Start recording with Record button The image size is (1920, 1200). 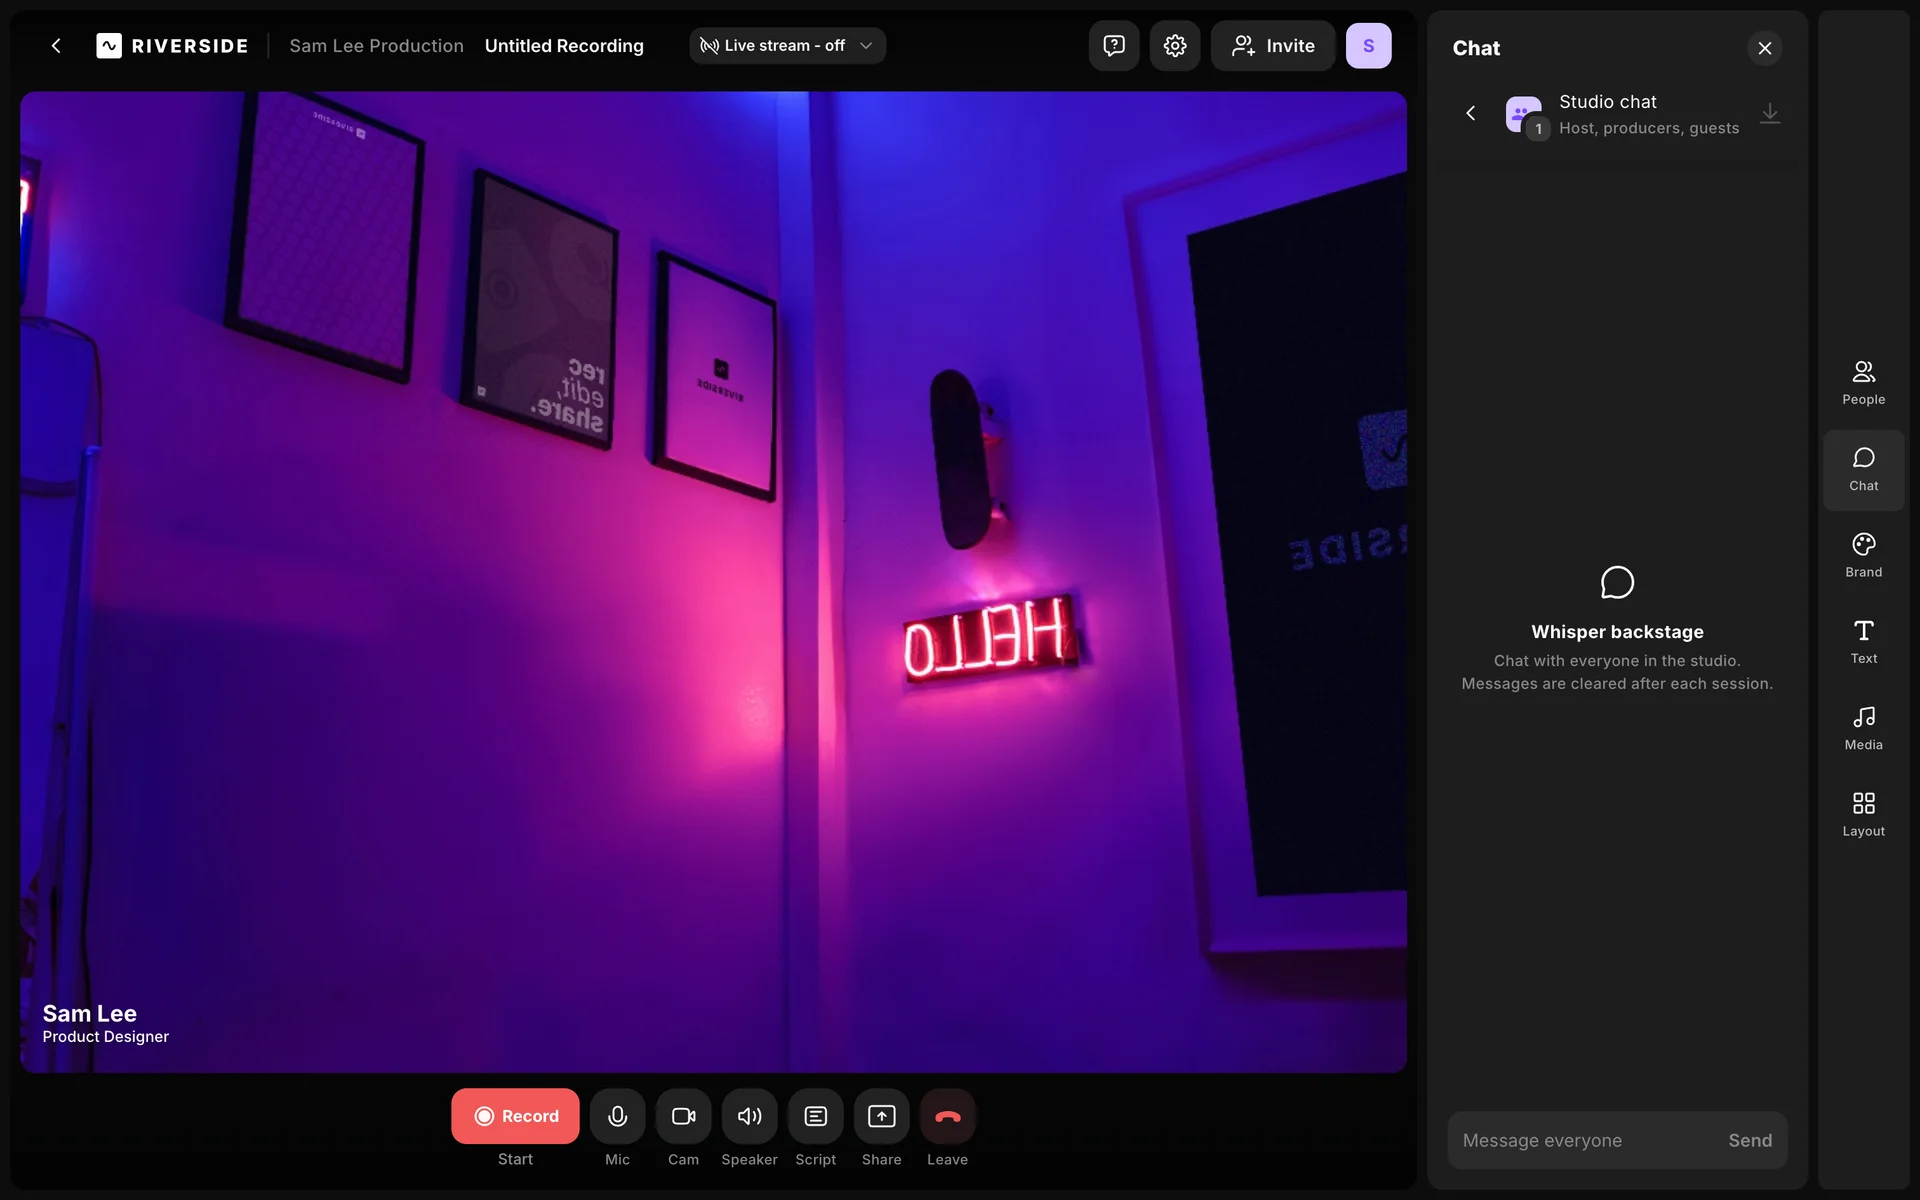pos(515,1116)
